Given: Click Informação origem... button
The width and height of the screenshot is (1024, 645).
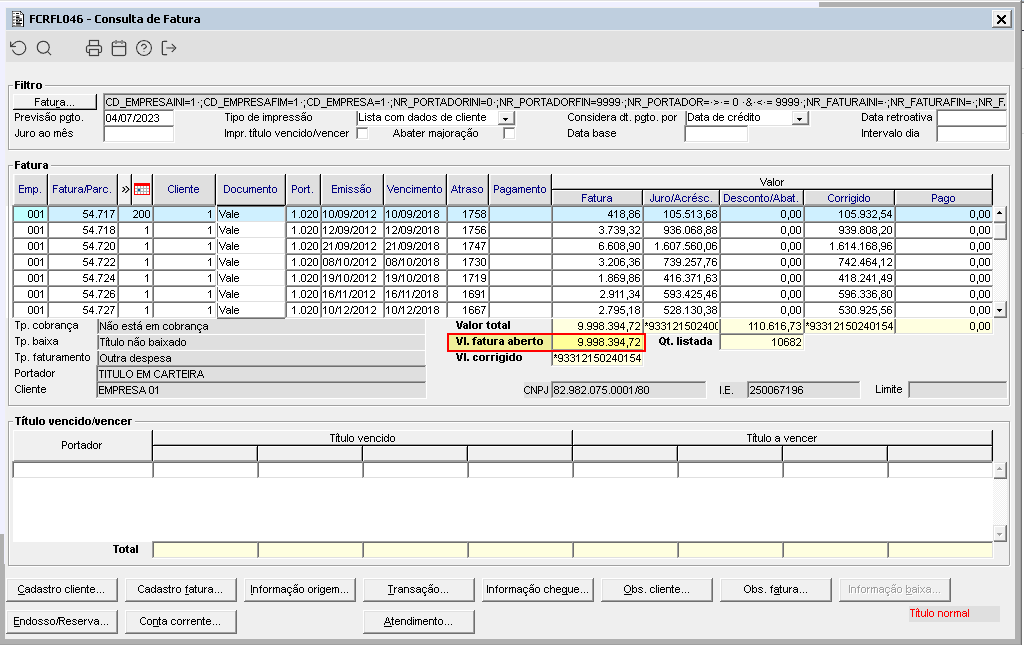Looking at the screenshot, I should (300, 589).
